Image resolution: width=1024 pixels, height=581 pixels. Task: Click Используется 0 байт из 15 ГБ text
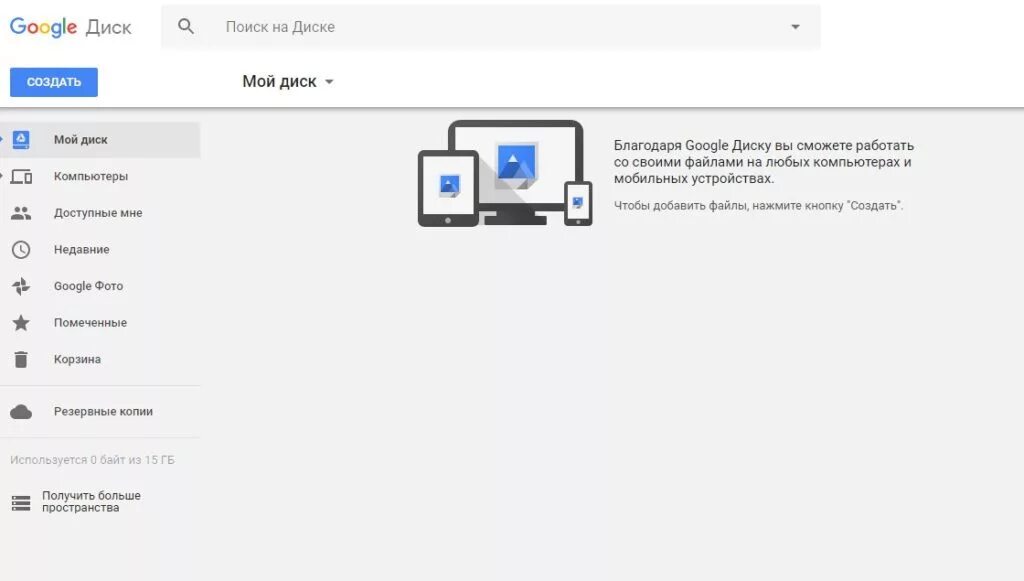[92, 460]
